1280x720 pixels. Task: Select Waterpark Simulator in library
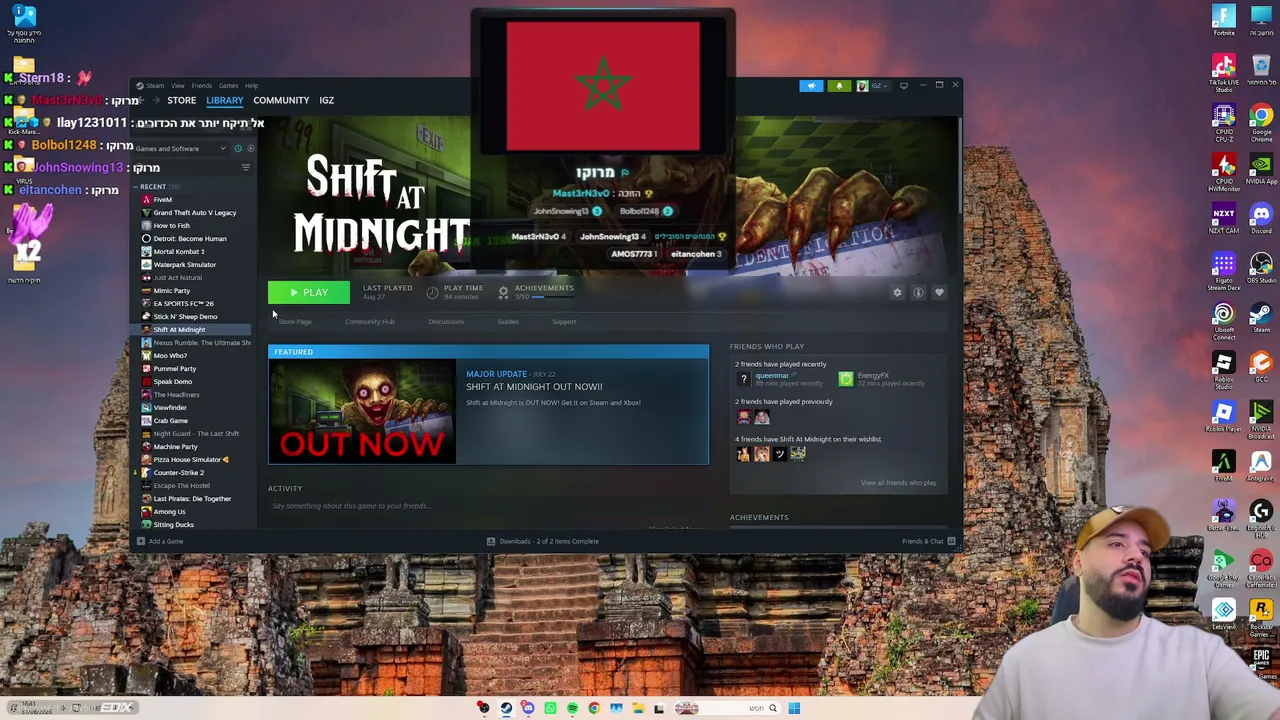[x=184, y=265]
